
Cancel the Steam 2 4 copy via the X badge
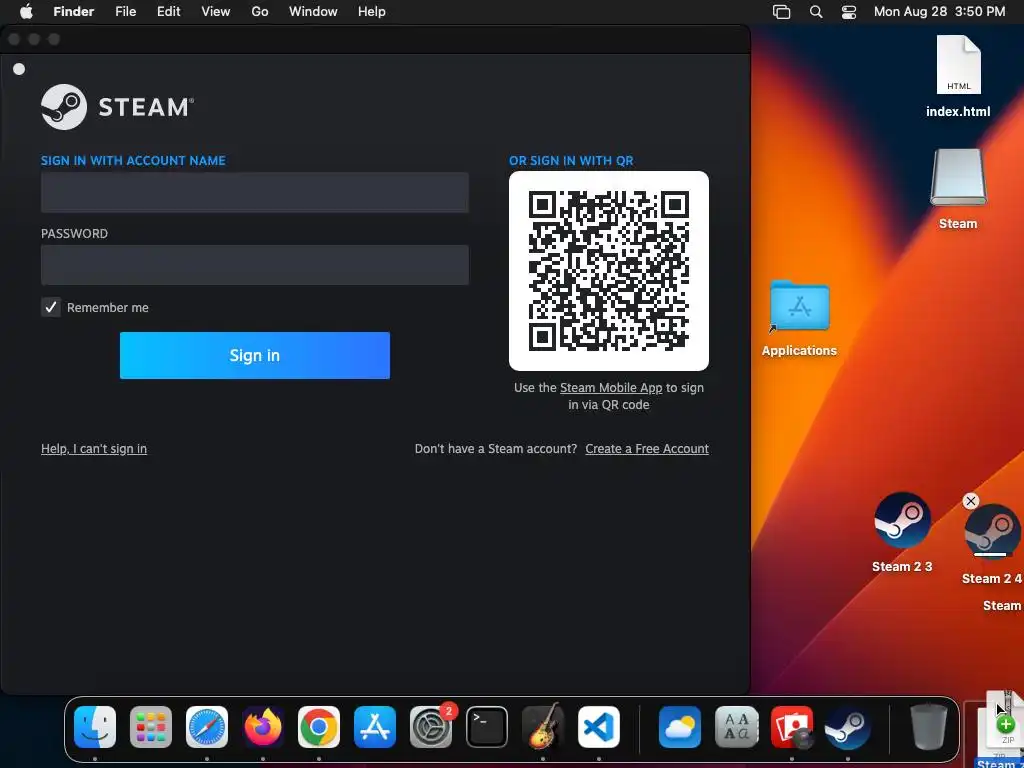coord(970,501)
